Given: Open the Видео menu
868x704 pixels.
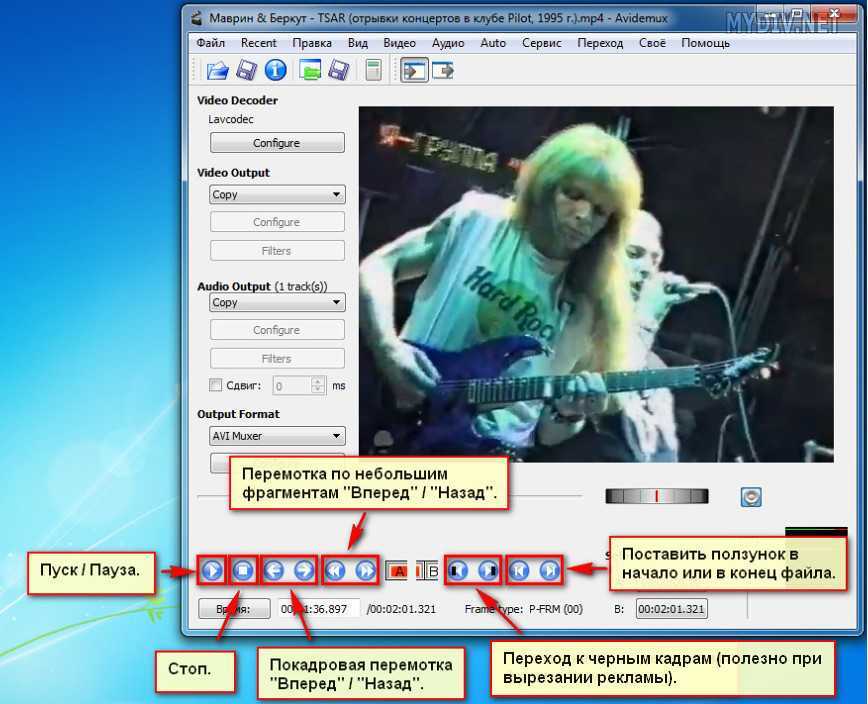Looking at the screenshot, I should click(399, 43).
